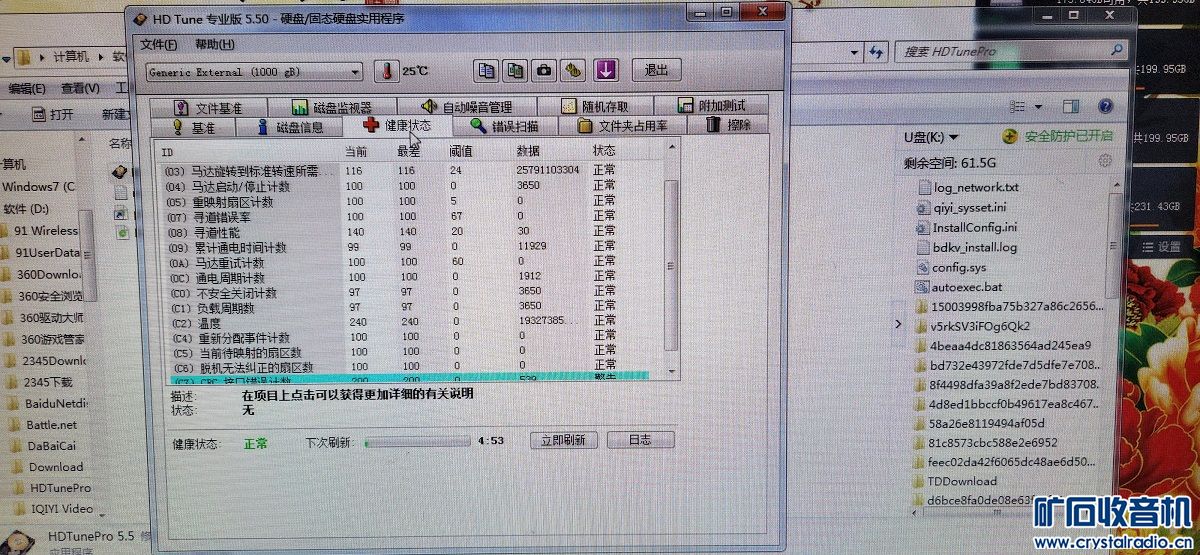Select the IQIYI Video folder in tree
The height and width of the screenshot is (555, 1200).
pos(52,508)
